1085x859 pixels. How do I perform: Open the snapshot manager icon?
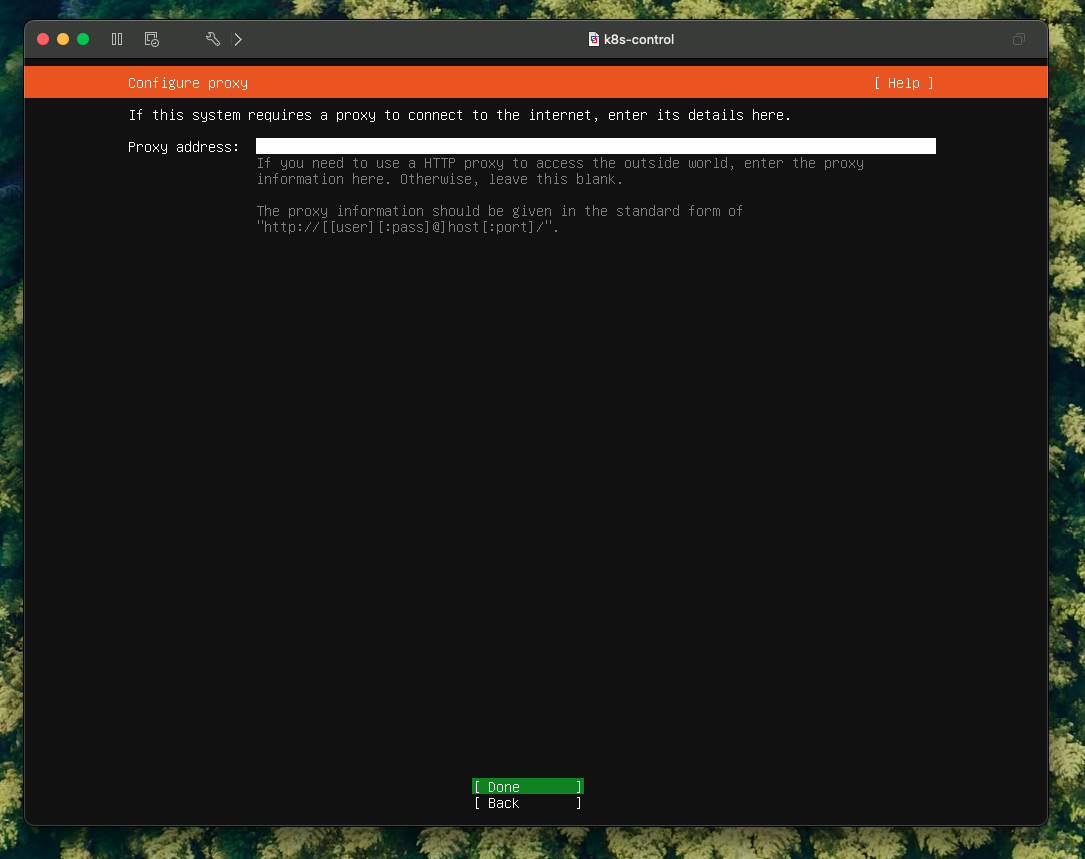click(x=152, y=39)
